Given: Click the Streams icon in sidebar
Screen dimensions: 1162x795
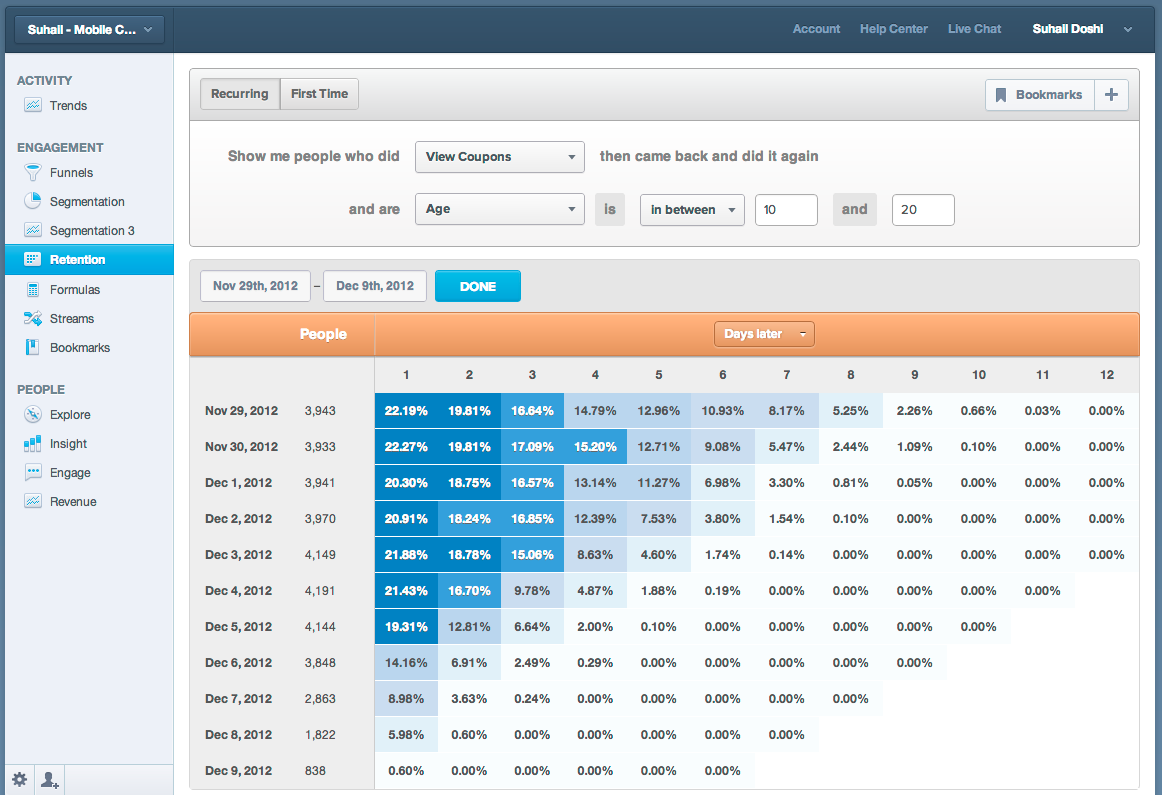Looking at the screenshot, I should pyautogui.click(x=33, y=318).
